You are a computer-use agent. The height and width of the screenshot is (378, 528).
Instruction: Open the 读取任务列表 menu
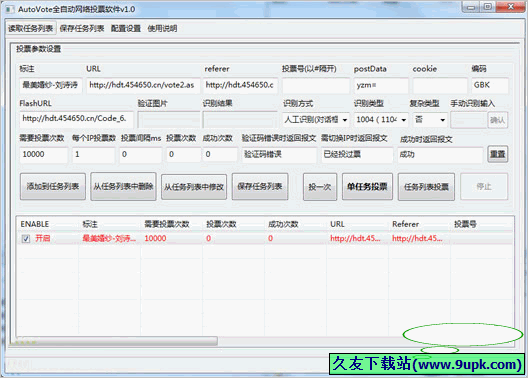point(31,29)
